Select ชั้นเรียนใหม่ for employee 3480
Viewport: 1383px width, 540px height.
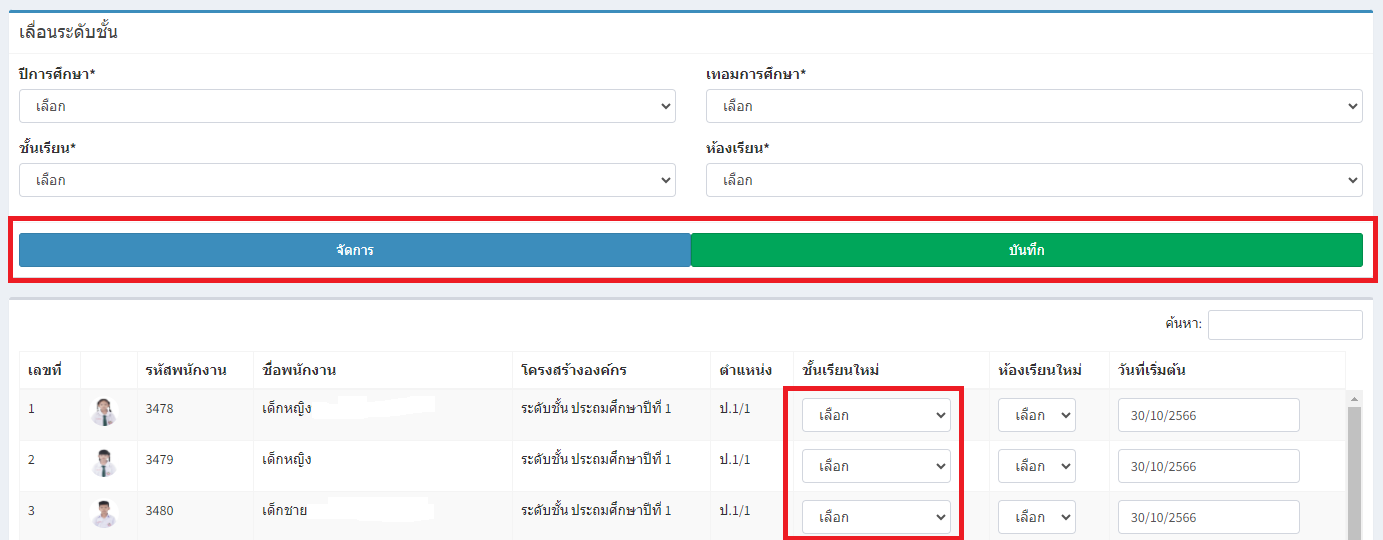pos(876,517)
